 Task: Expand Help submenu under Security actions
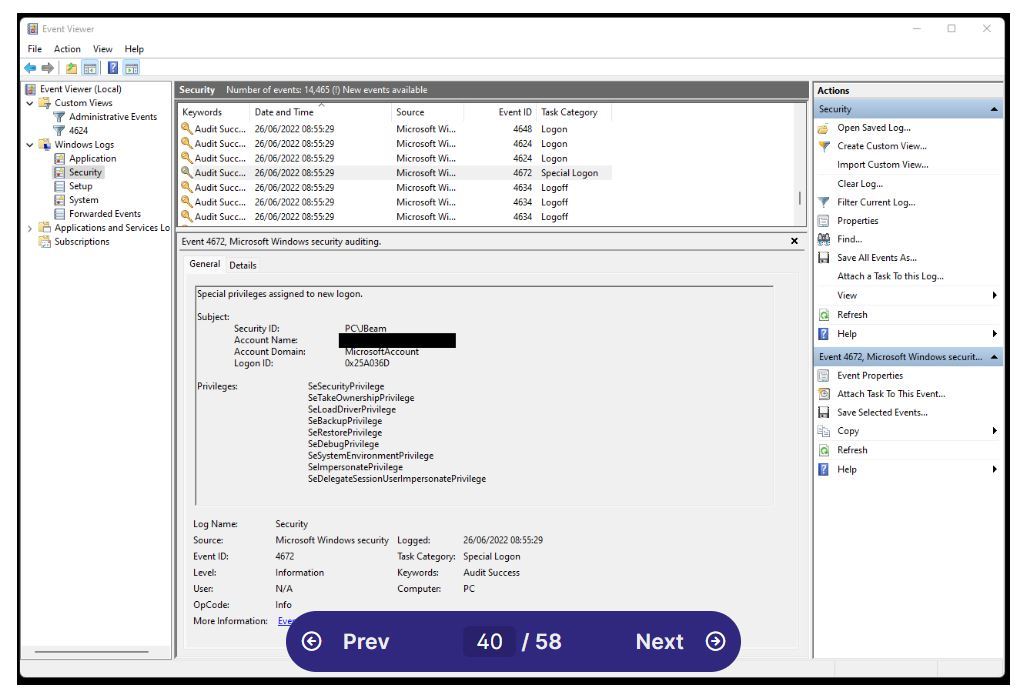pyautogui.click(x=995, y=334)
